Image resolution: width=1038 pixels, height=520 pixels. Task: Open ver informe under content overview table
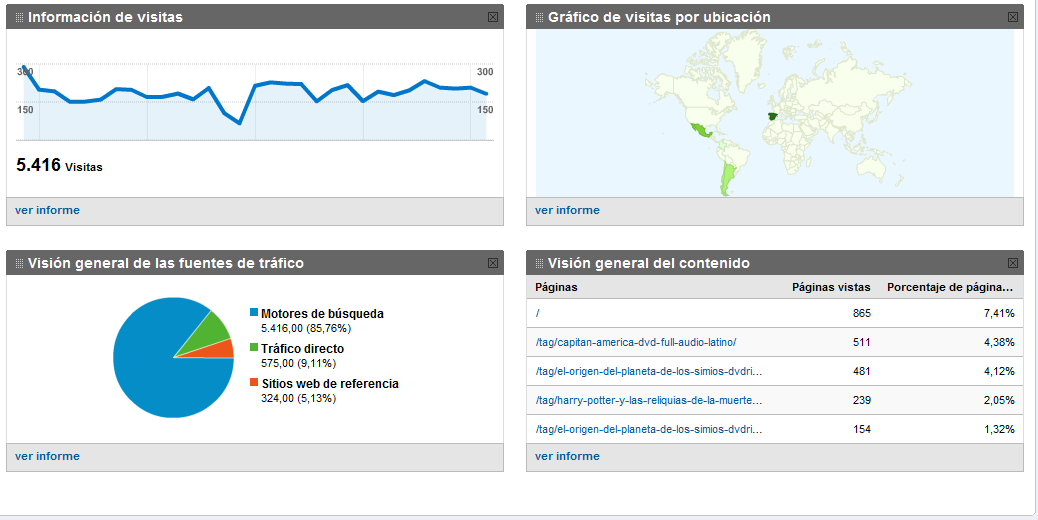[x=567, y=456]
